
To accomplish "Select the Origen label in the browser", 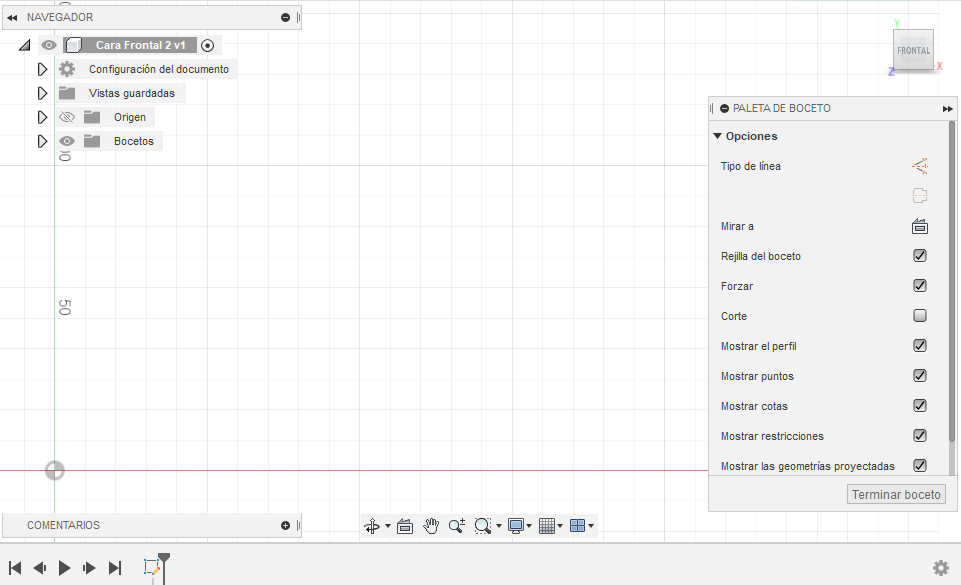I will click(130, 117).
